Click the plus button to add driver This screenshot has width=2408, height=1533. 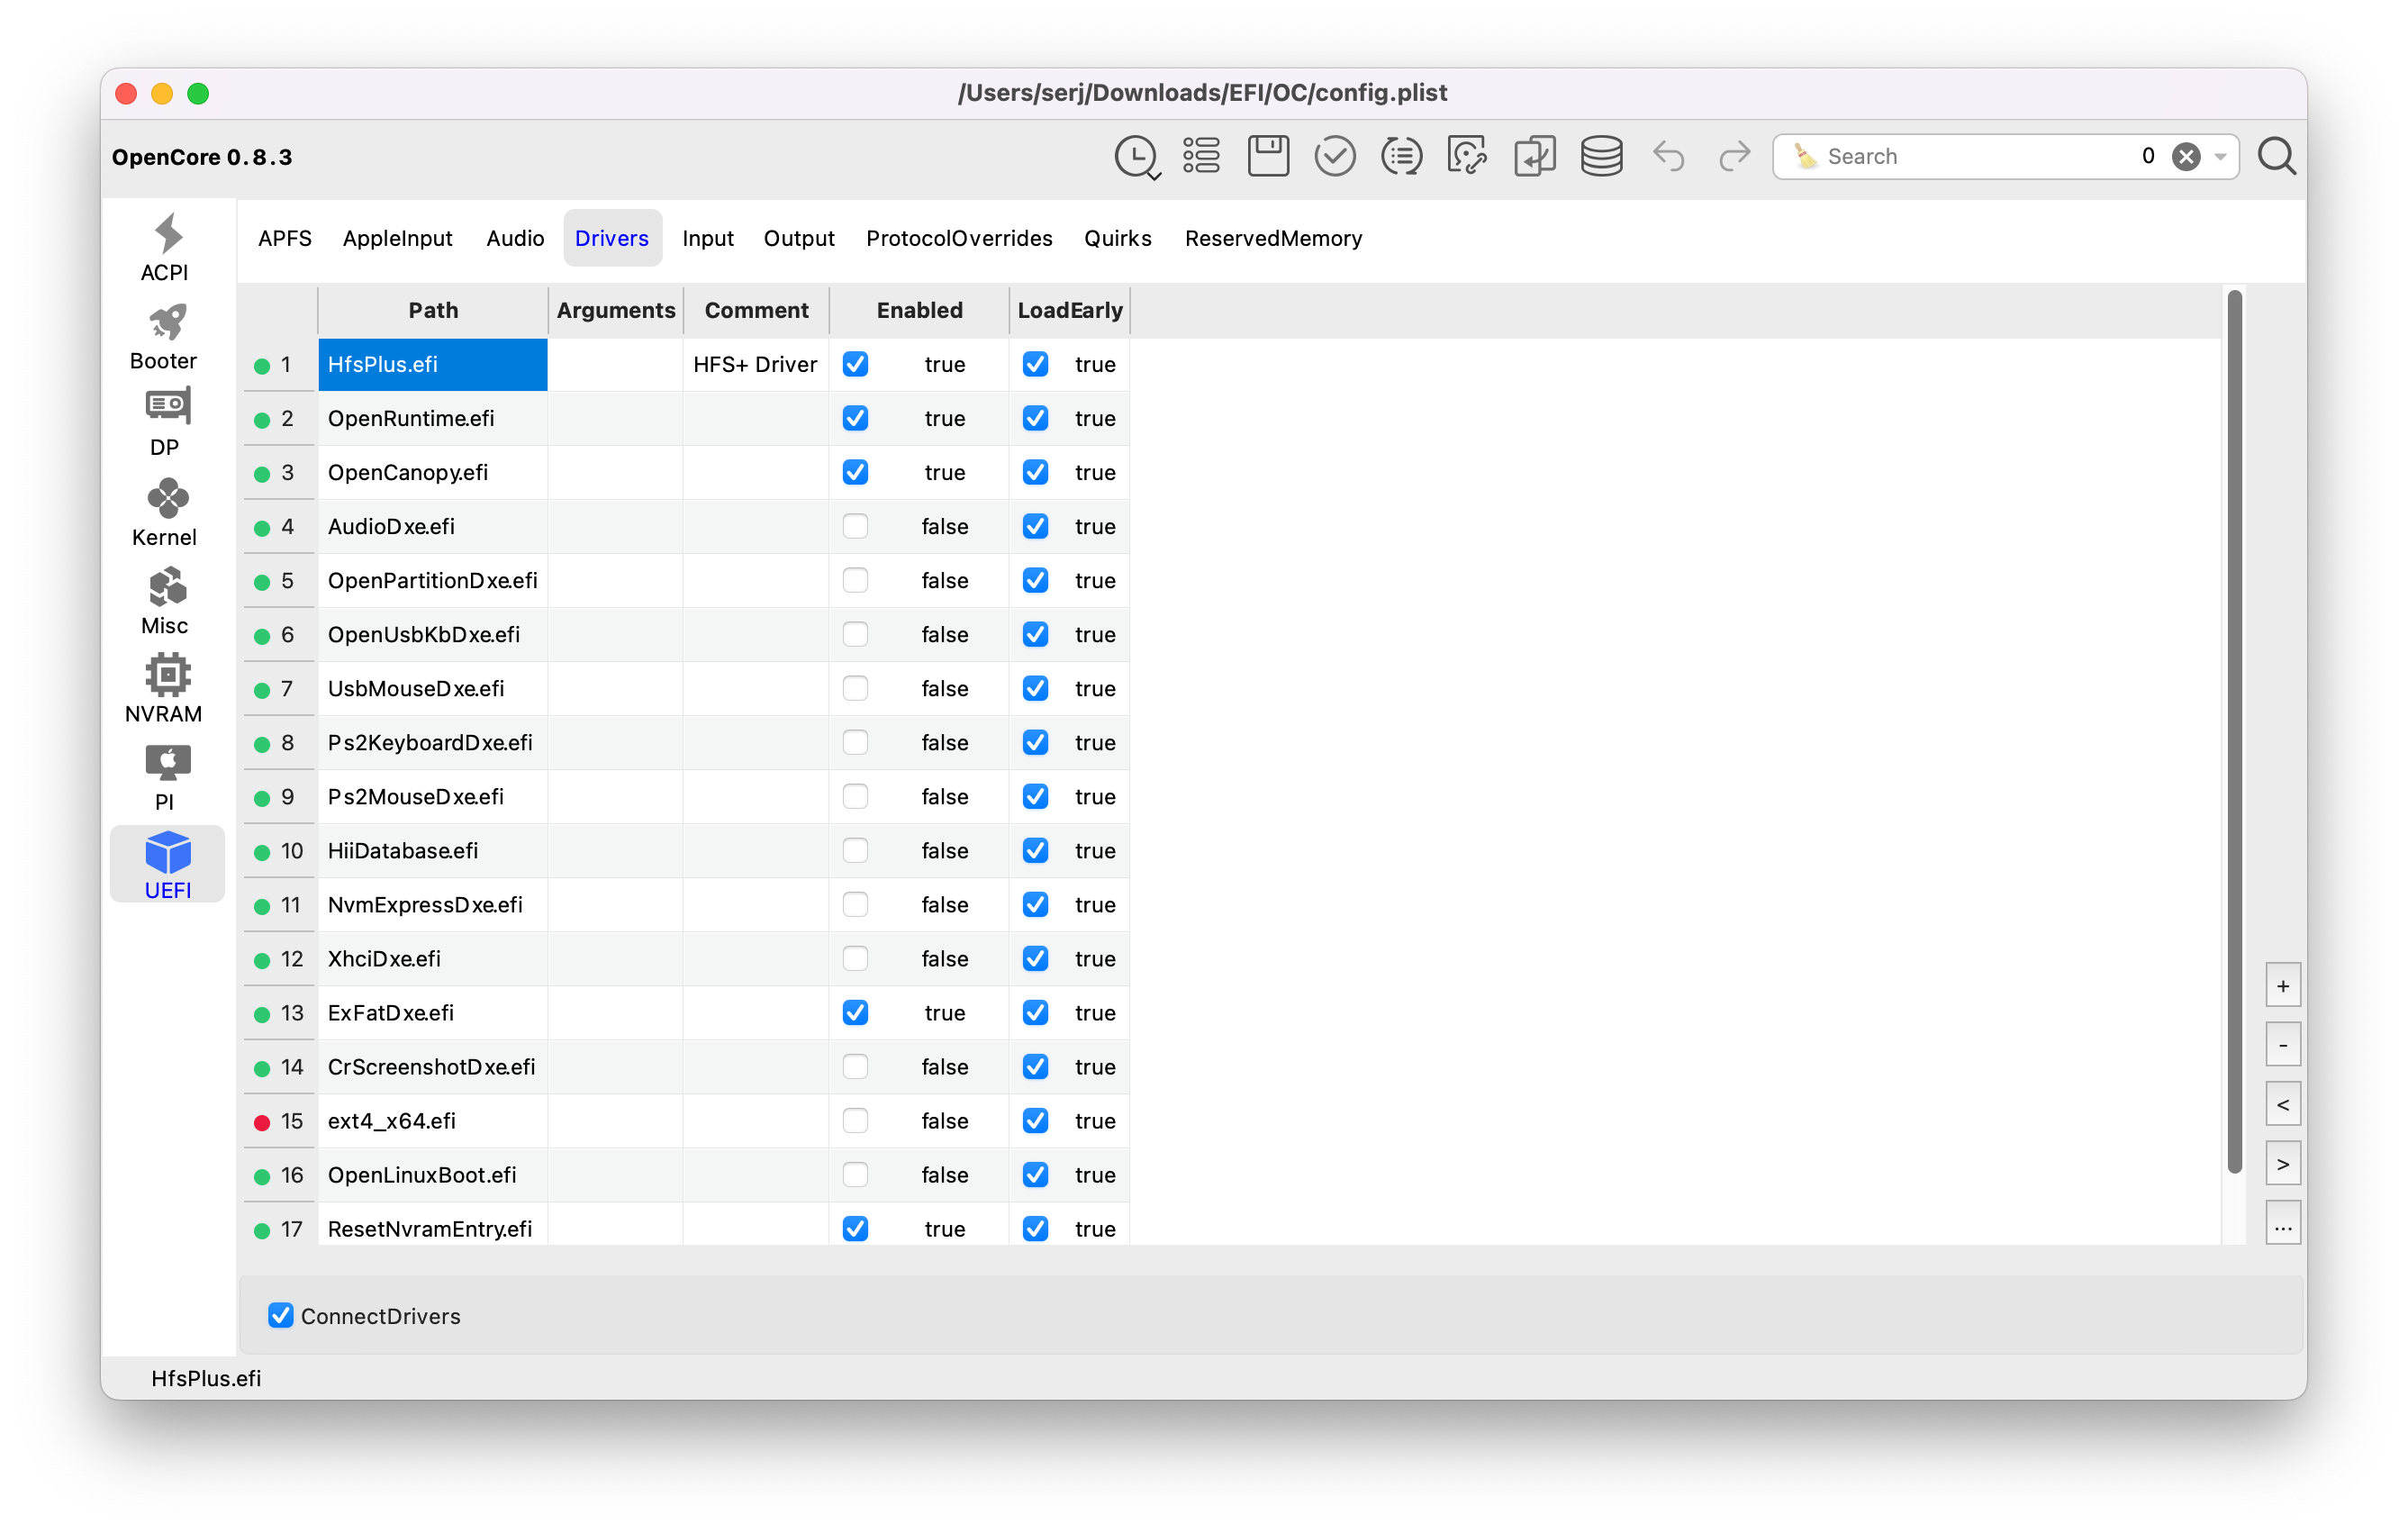[2282, 985]
